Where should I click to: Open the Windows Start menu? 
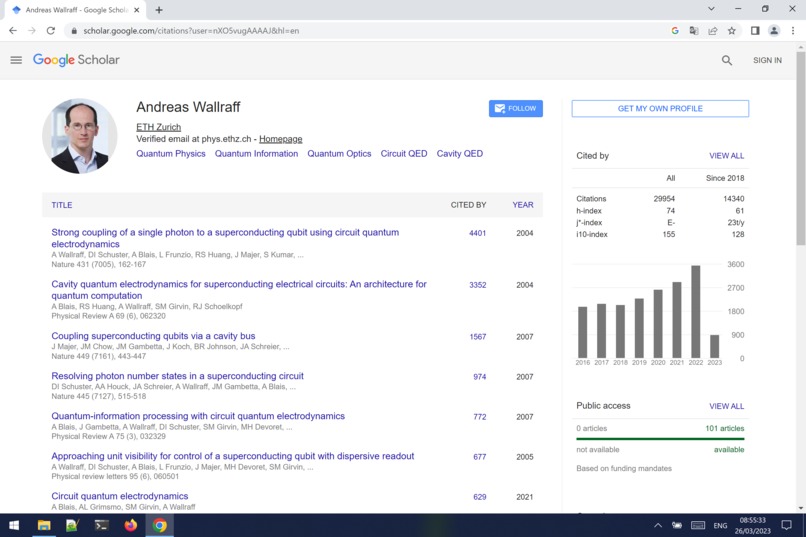point(14,525)
